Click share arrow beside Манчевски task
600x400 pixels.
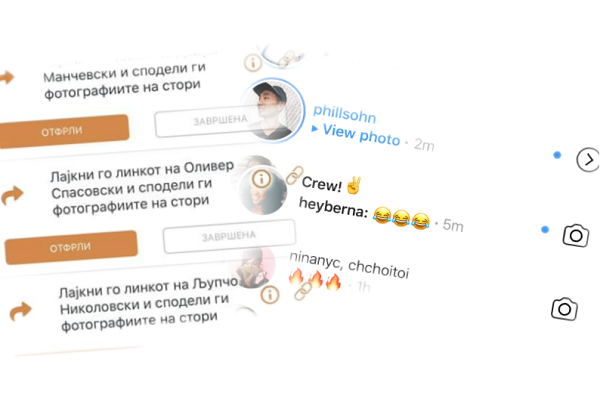pyautogui.click(x=7, y=77)
